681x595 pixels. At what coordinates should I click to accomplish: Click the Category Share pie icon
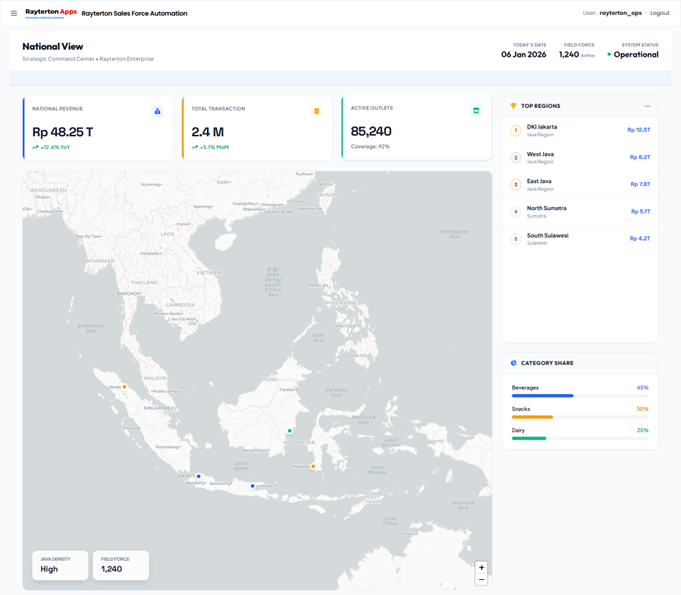point(514,363)
